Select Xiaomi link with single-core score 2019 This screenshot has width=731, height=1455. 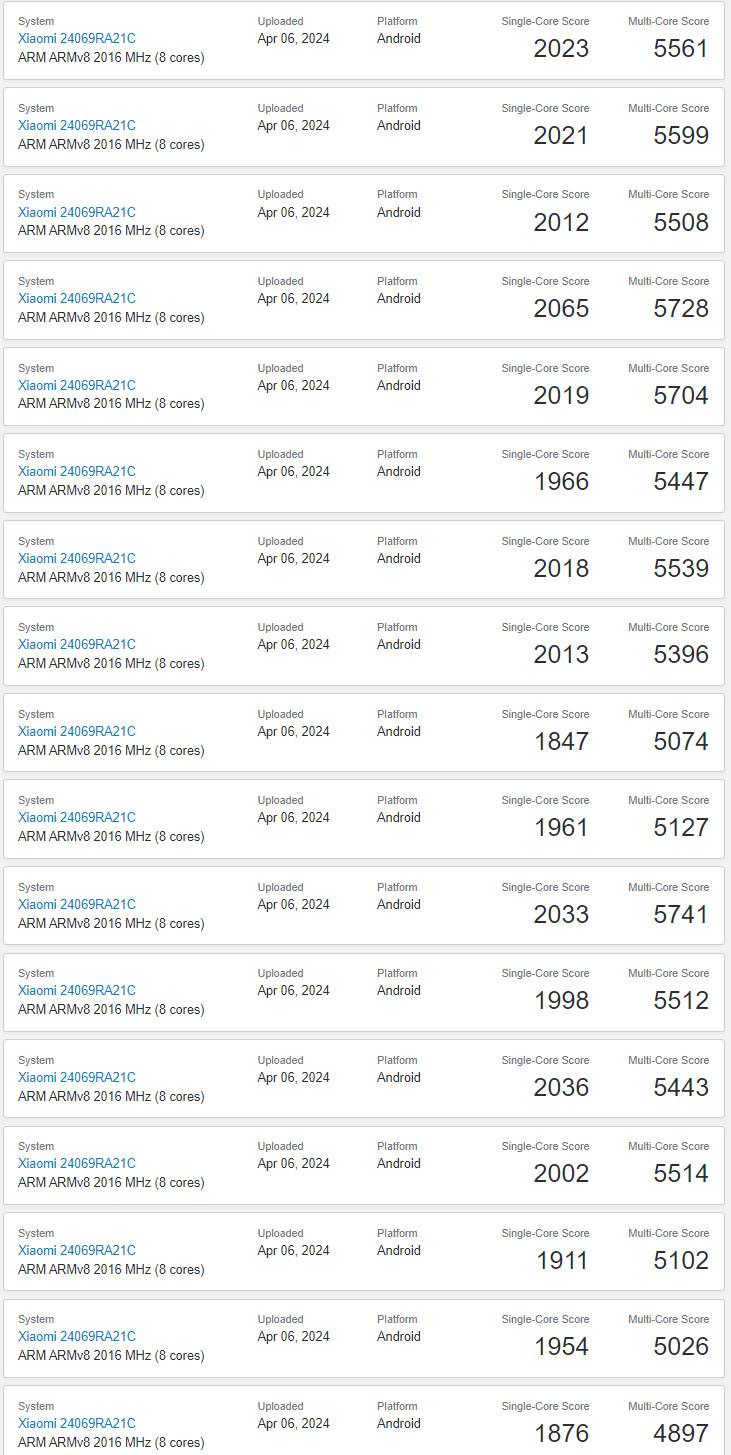coord(77,385)
